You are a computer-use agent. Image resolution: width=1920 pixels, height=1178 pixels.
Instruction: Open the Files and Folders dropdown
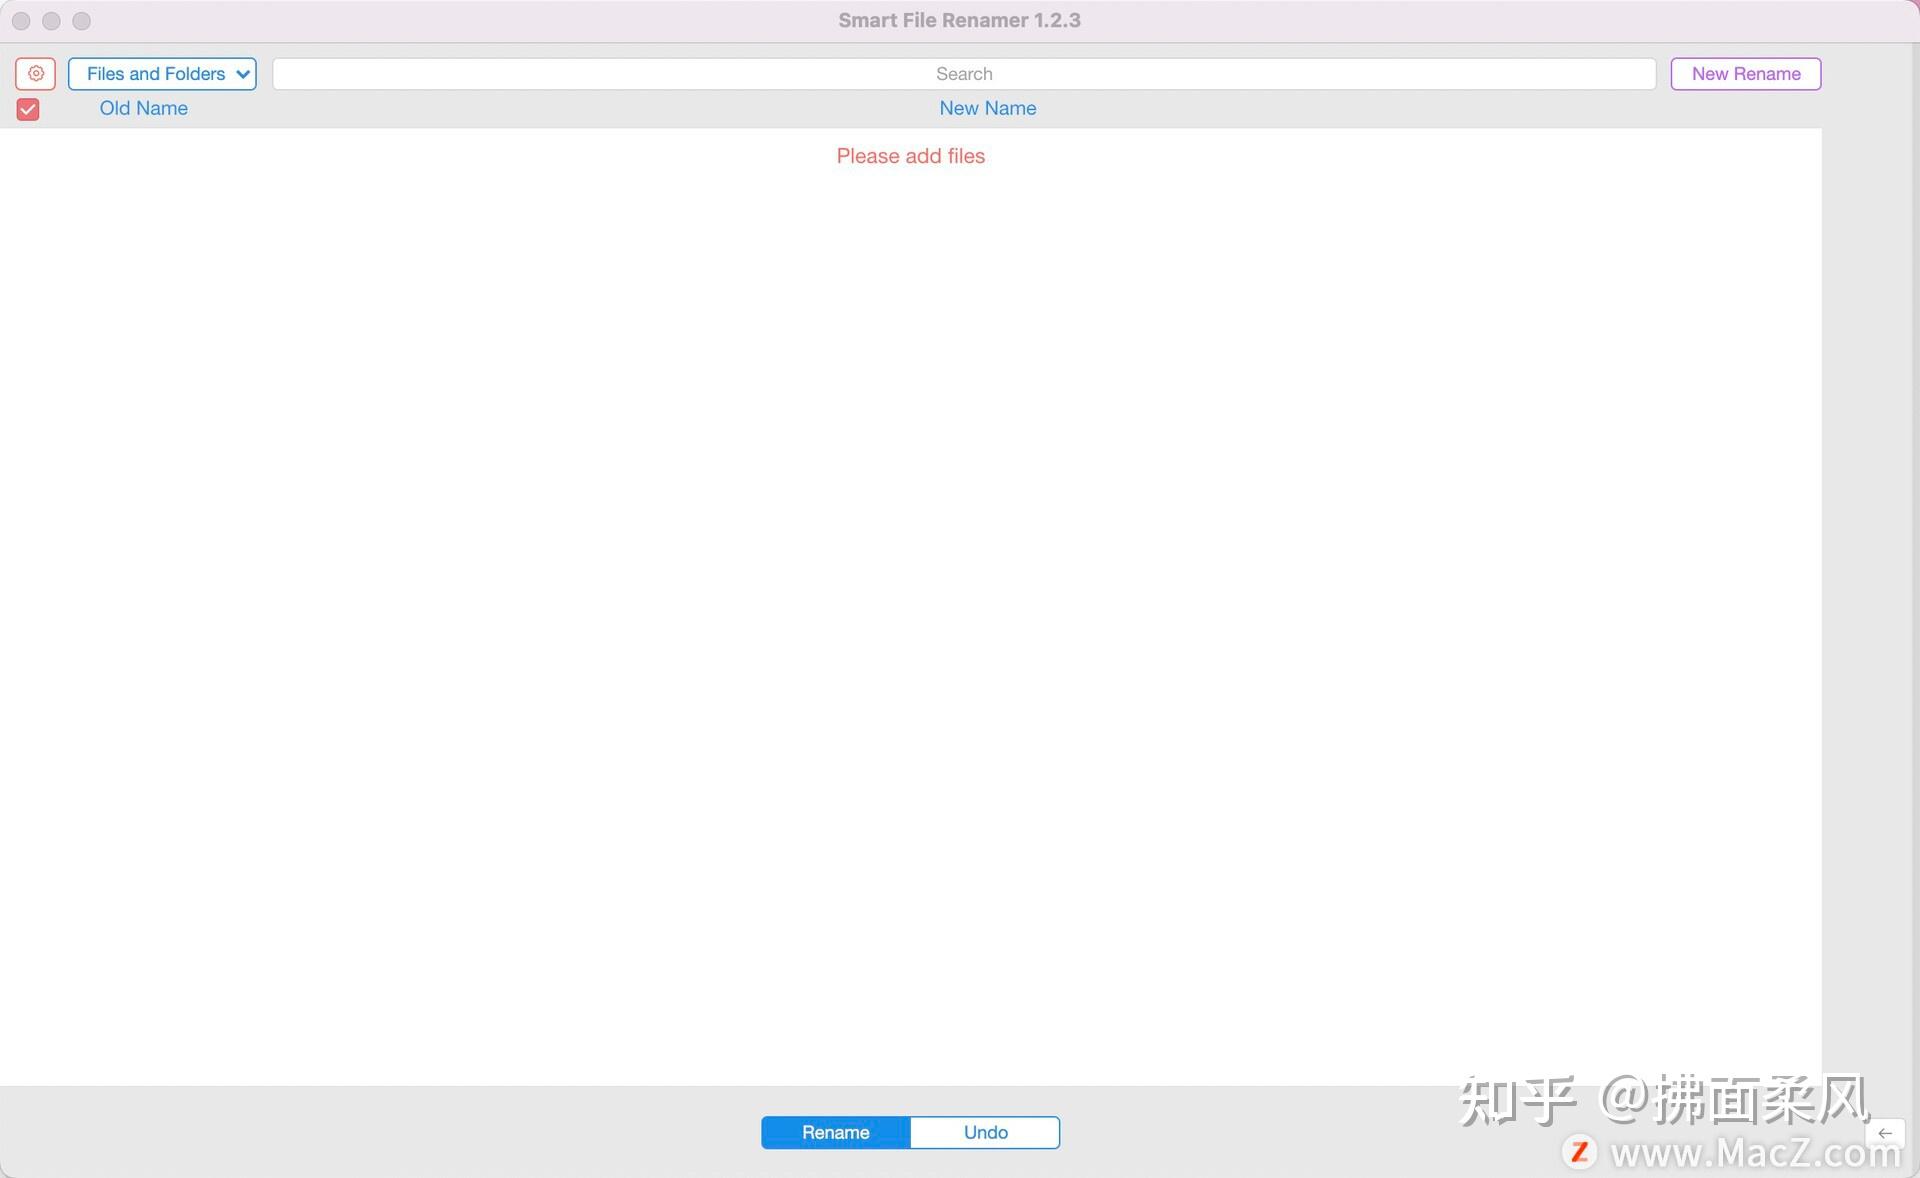156,74
